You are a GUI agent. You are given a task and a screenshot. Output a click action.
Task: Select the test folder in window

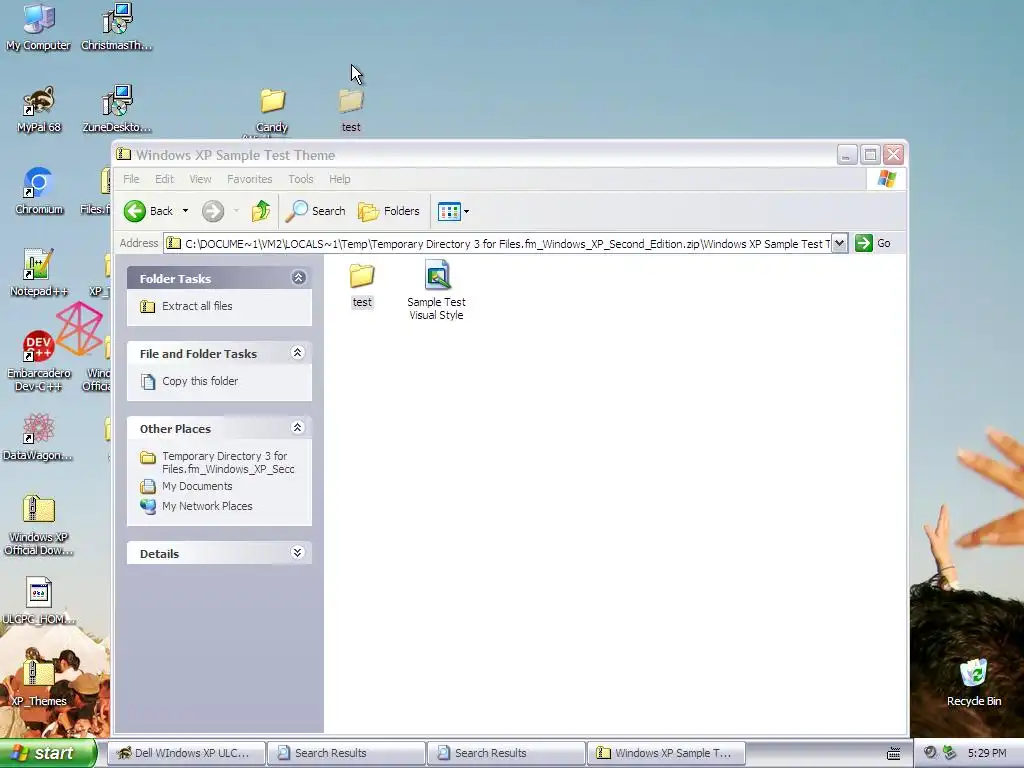tap(362, 285)
